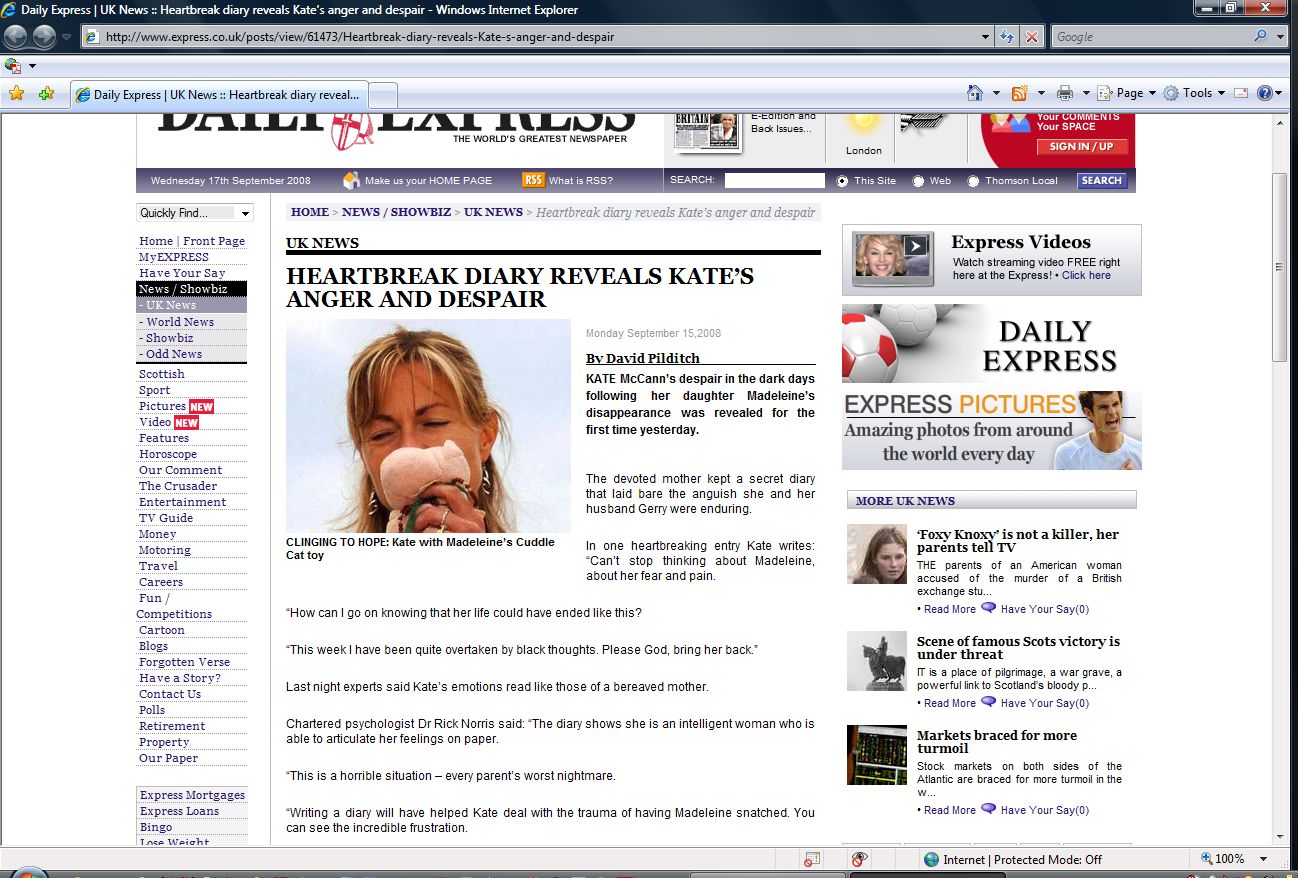Open the Tools menu in command bar
The width and height of the screenshot is (1298, 878).
(x=1195, y=93)
